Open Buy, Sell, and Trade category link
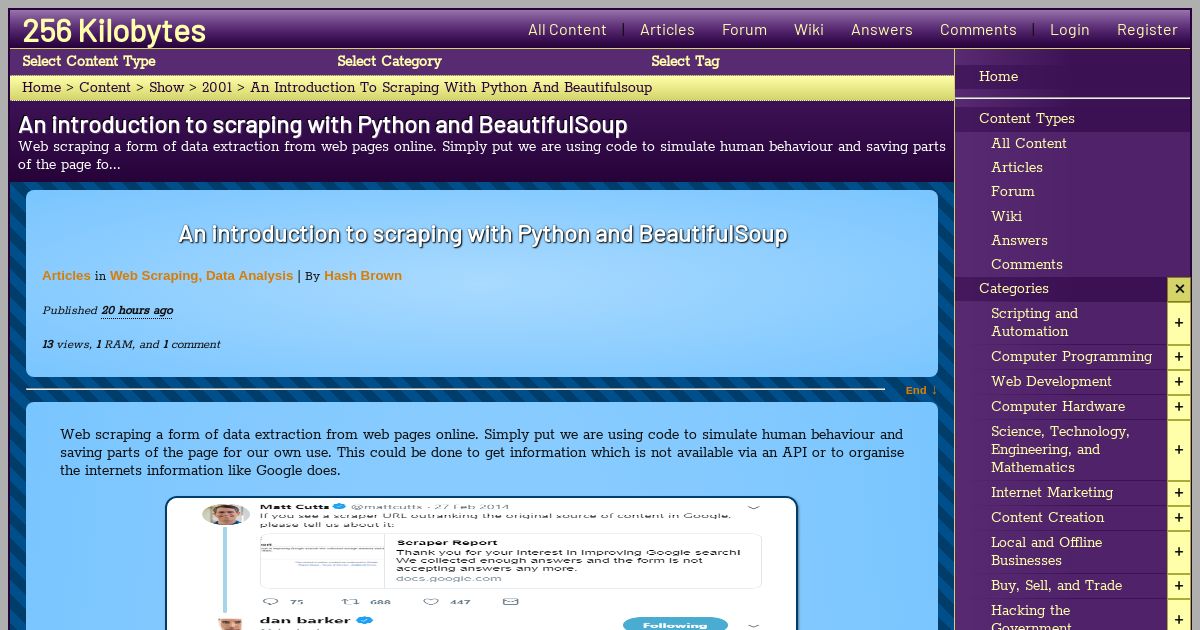 click(x=1056, y=586)
